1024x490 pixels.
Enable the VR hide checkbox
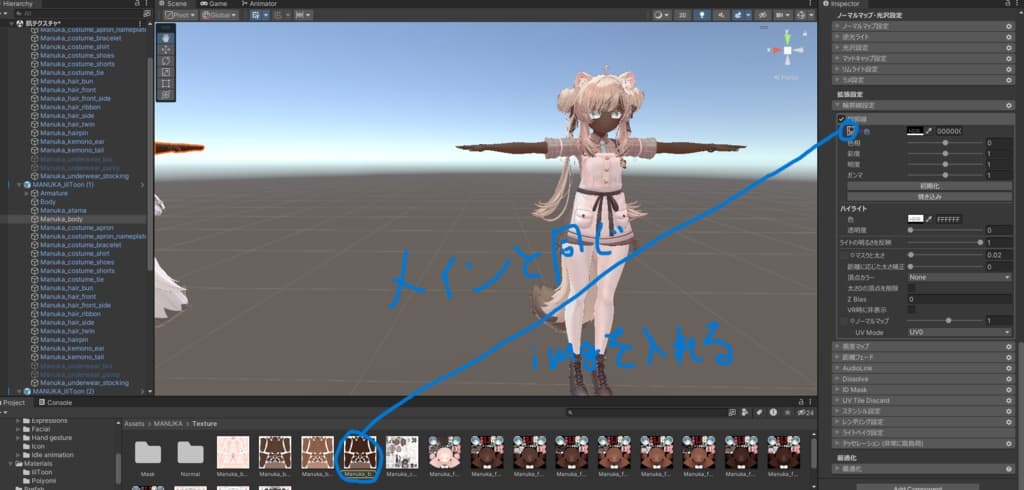911,310
